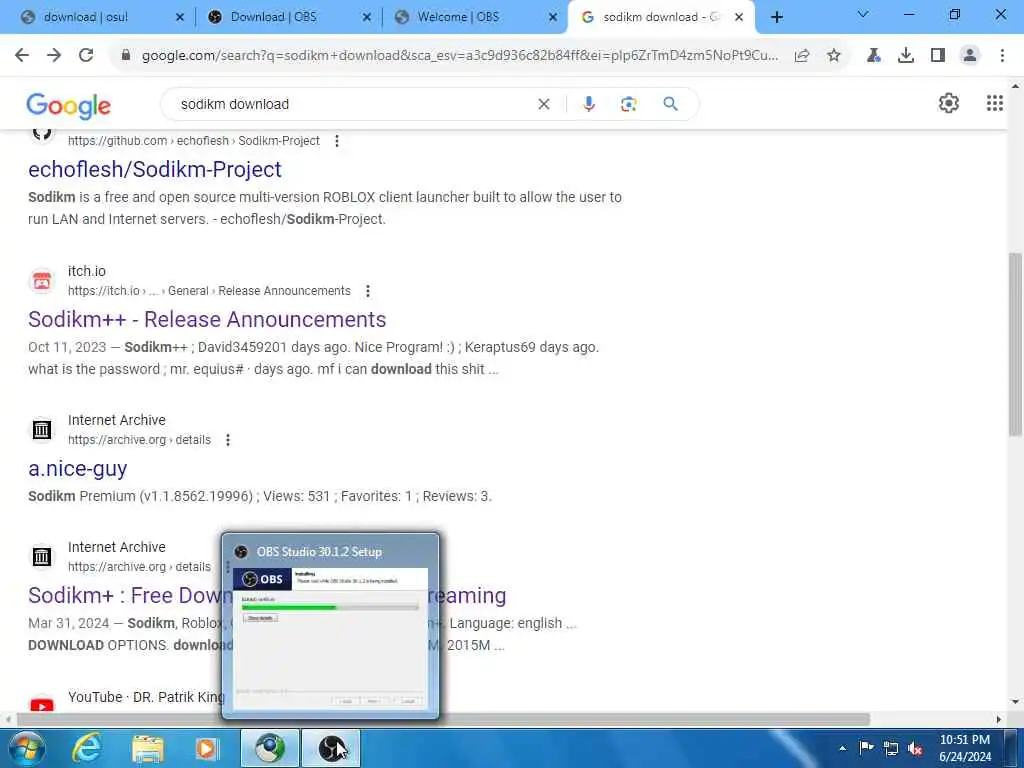Viewport: 1024px width, 768px height.
Task: Open Windows Media Player on taskbar
Action: click(x=208, y=748)
